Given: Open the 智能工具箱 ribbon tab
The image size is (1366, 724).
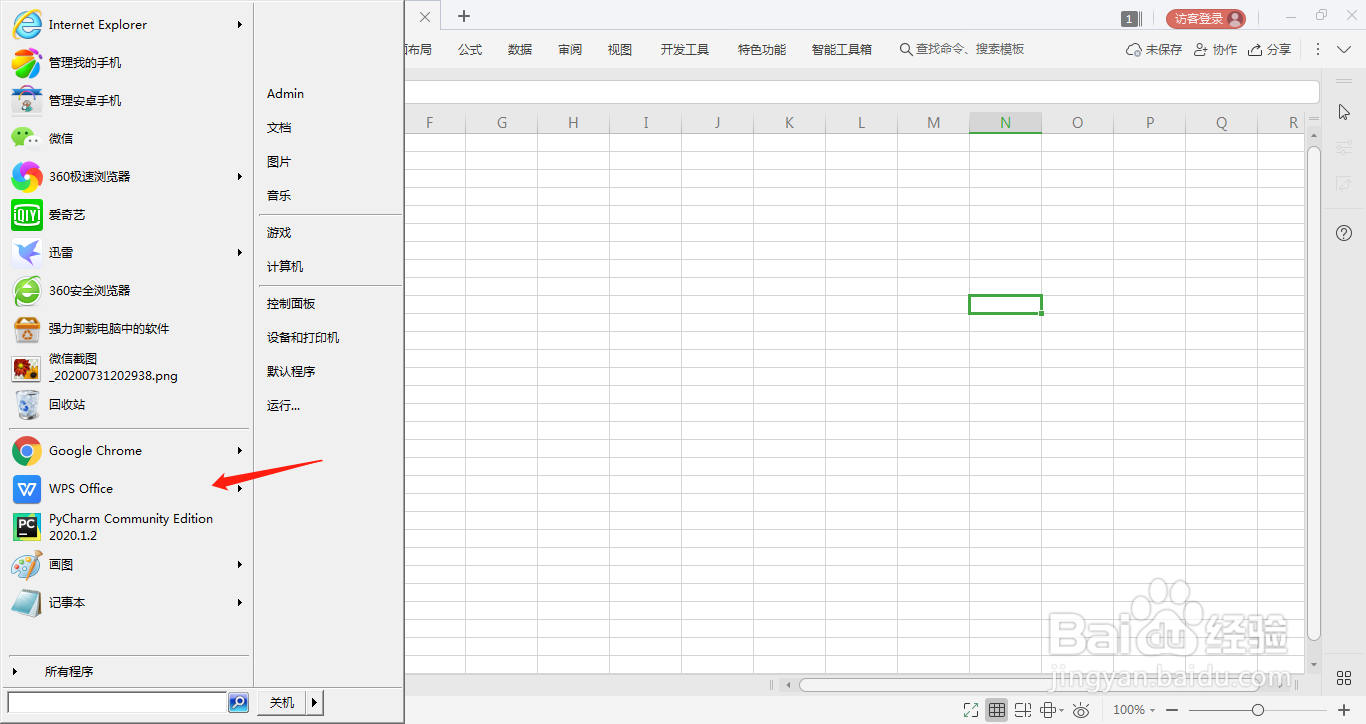Looking at the screenshot, I should 842,49.
